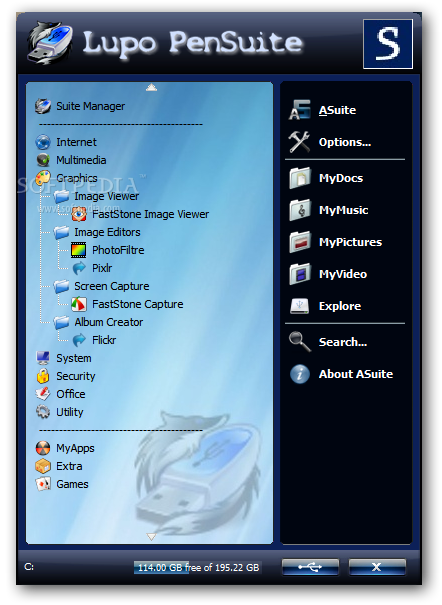The height and width of the screenshot is (605, 442).
Task: Click the Graphics paint palette icon
Action: click(43, 178)
